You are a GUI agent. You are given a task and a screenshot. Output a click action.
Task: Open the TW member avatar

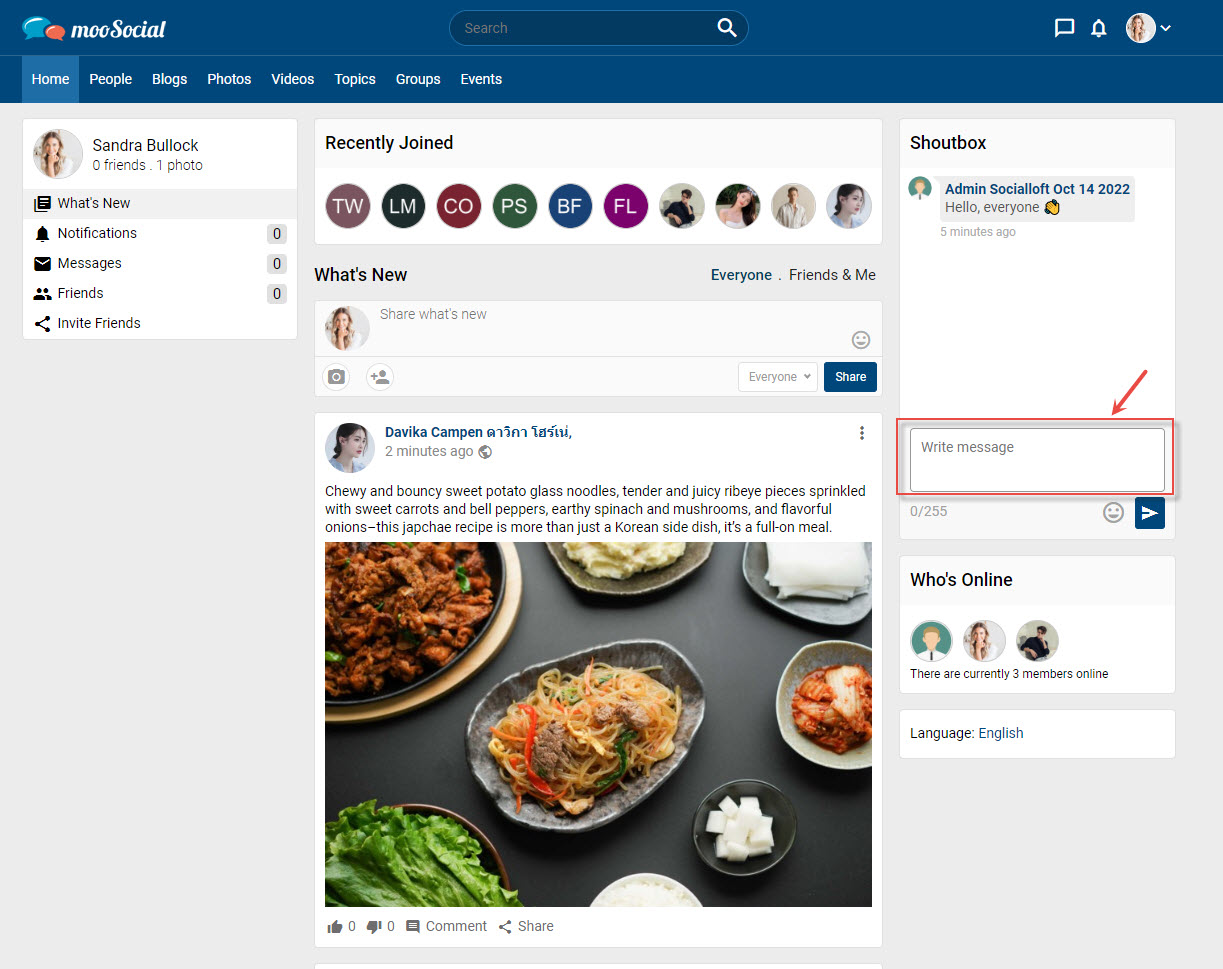pyautogui.click(x=348, y=206)
